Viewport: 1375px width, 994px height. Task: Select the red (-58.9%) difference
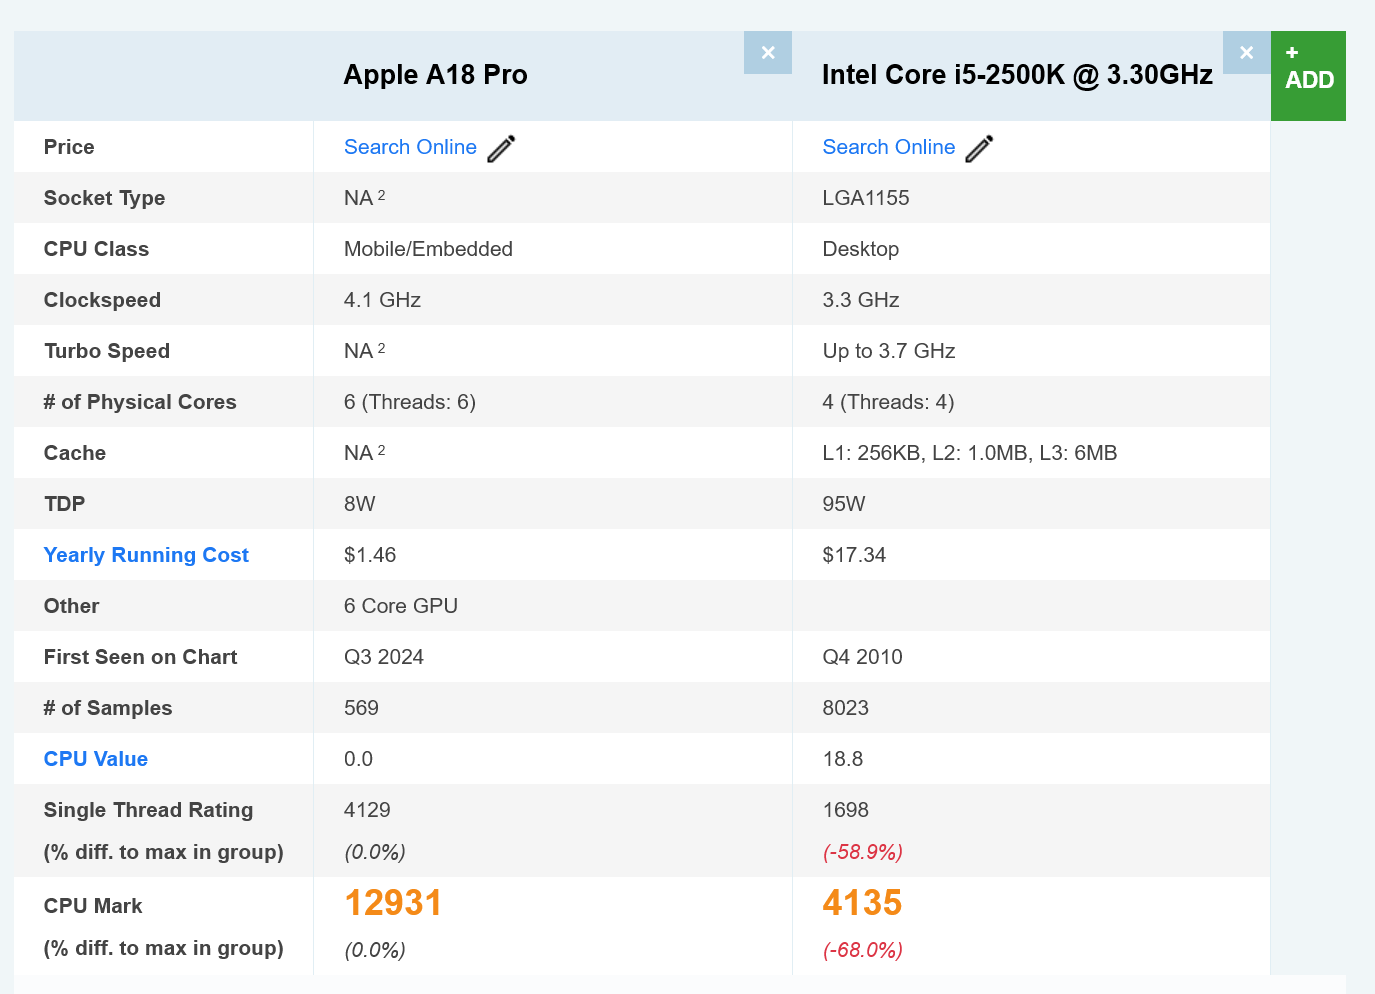click(x=863, y=852)
